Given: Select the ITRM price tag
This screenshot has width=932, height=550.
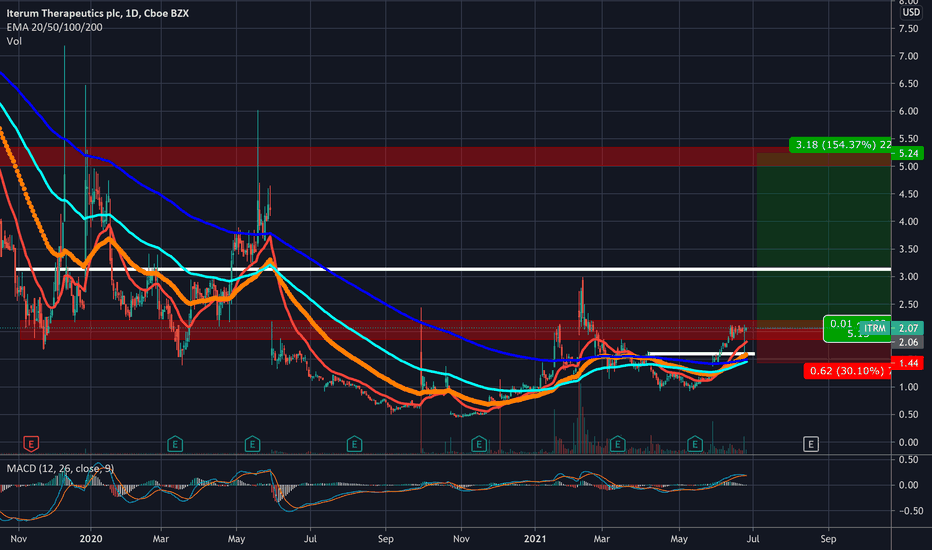Looking at the screenshot, I should (874, 328).
